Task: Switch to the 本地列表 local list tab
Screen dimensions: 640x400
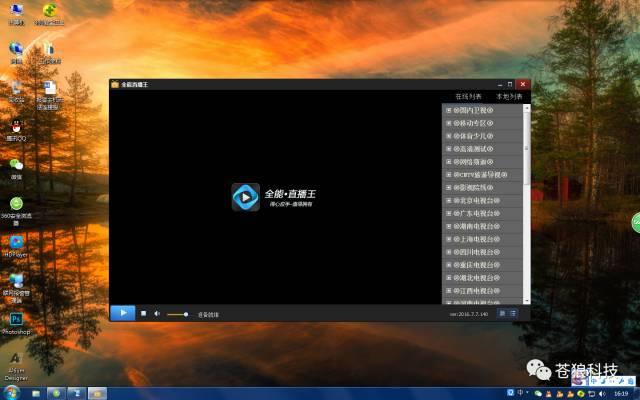Action: (x=509, y=97)
